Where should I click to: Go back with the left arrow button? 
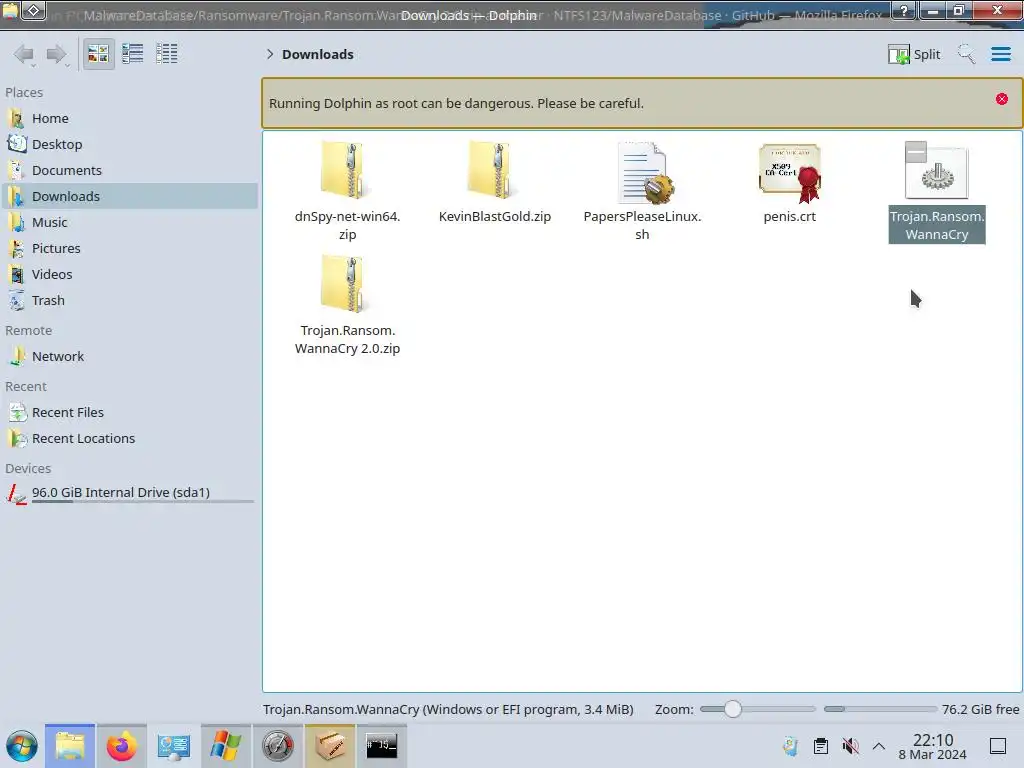[x=25, y=54]
